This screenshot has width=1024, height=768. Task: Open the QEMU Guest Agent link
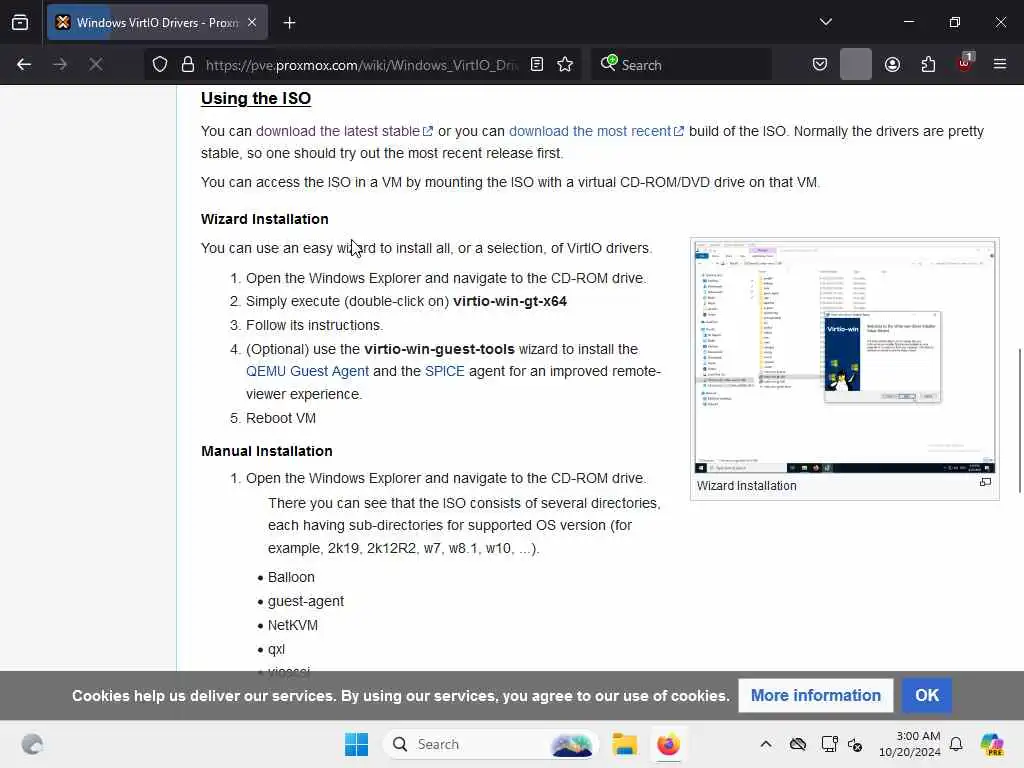click(308, 372)
